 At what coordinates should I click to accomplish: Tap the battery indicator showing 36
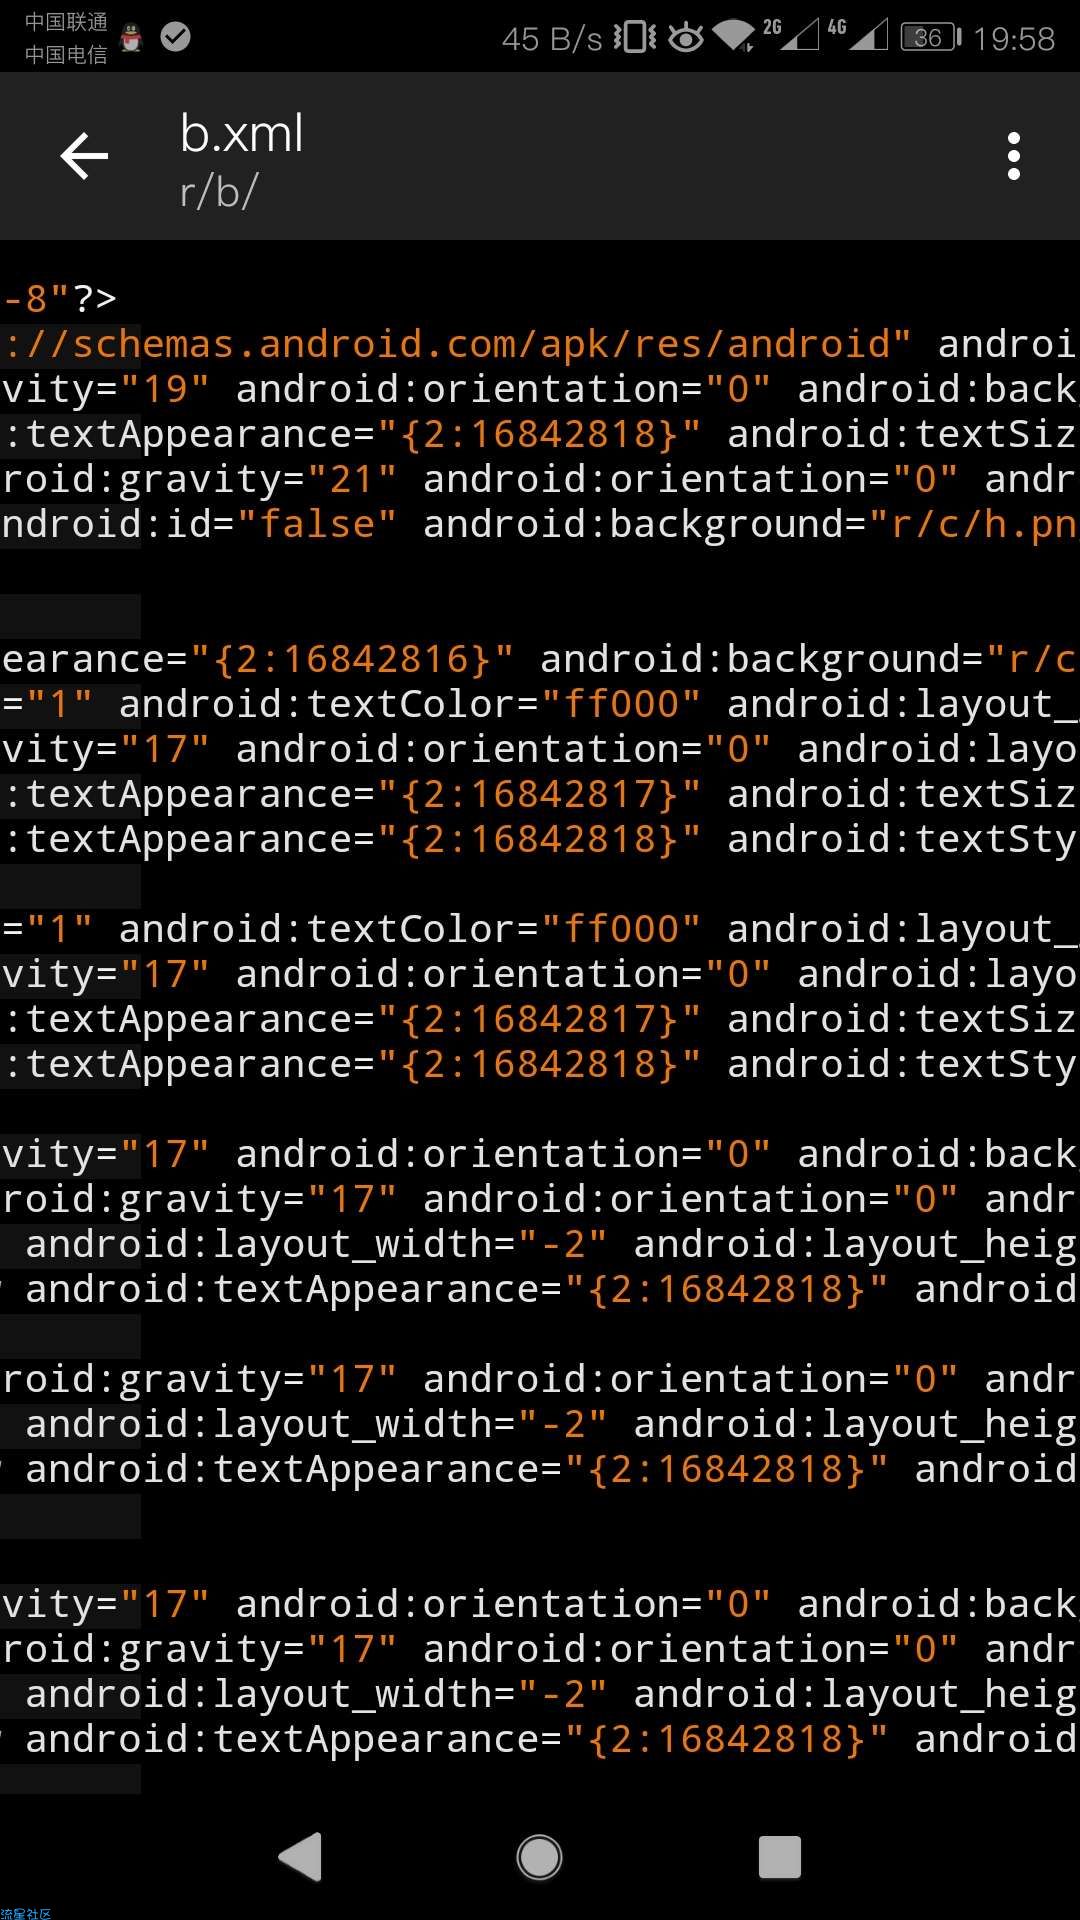click(x=930, y=38)
